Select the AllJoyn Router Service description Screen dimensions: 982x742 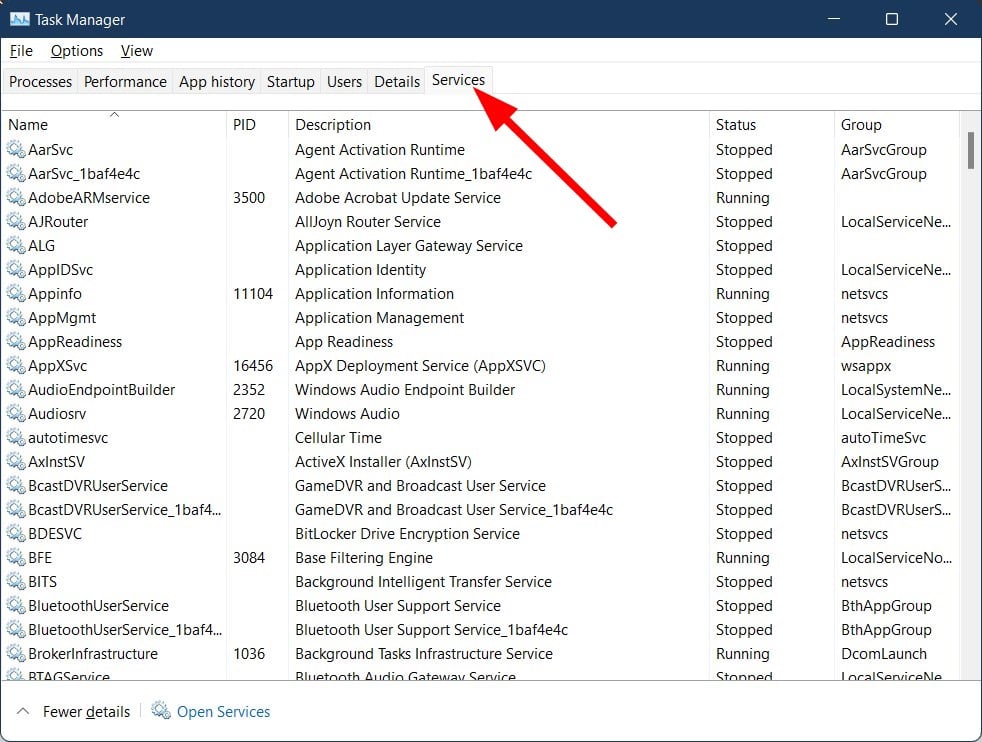(x=368, y=221)
